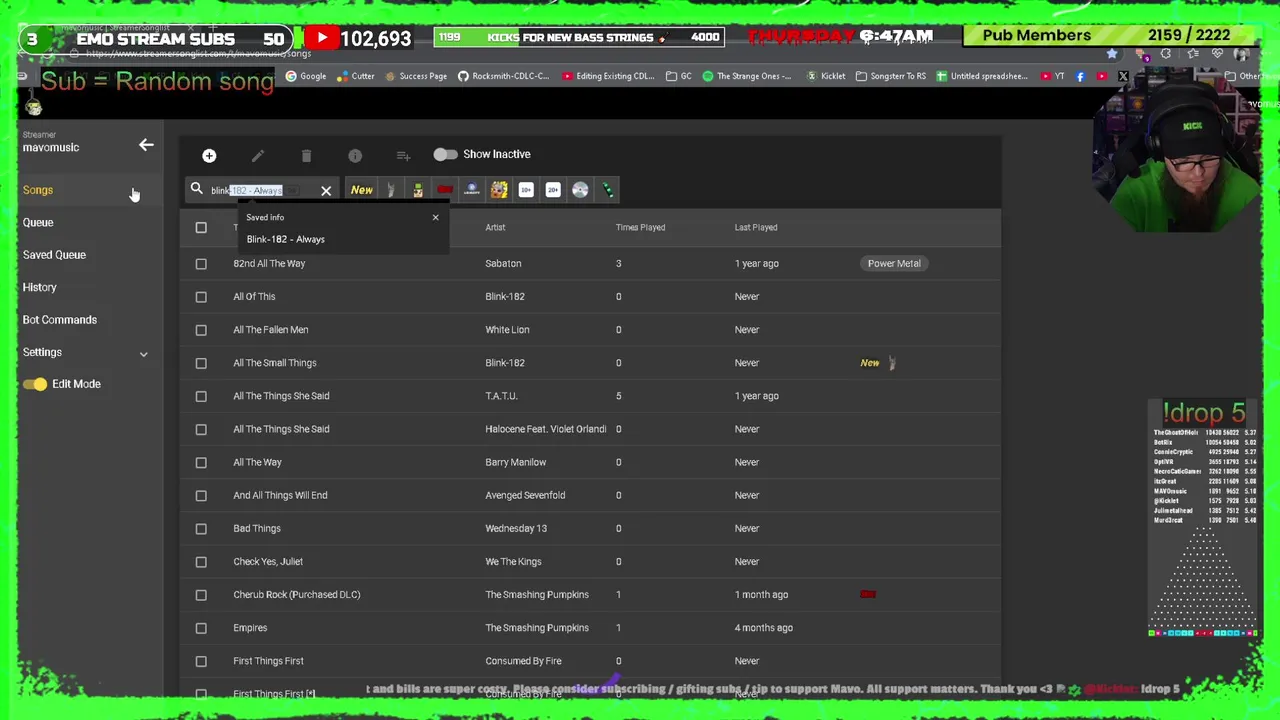Filter by the green-hat character tag icon

tap(418, 190)
